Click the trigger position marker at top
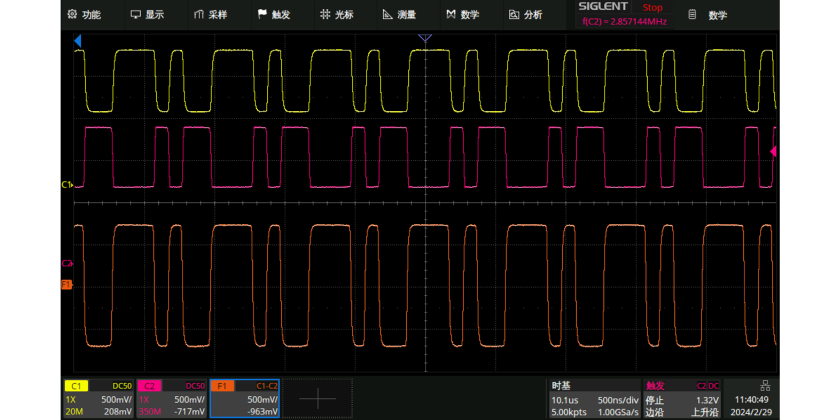840x420 pixels. point(424,38)
